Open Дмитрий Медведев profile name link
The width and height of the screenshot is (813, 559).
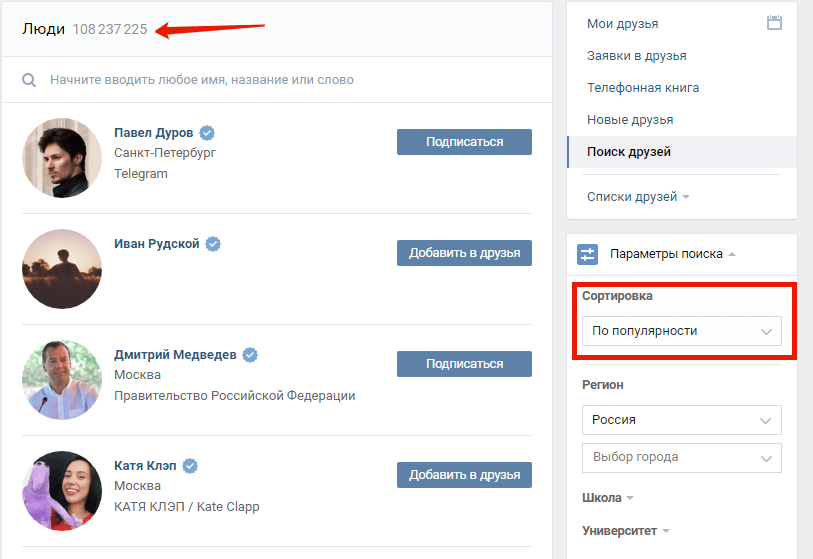point(175,355)
